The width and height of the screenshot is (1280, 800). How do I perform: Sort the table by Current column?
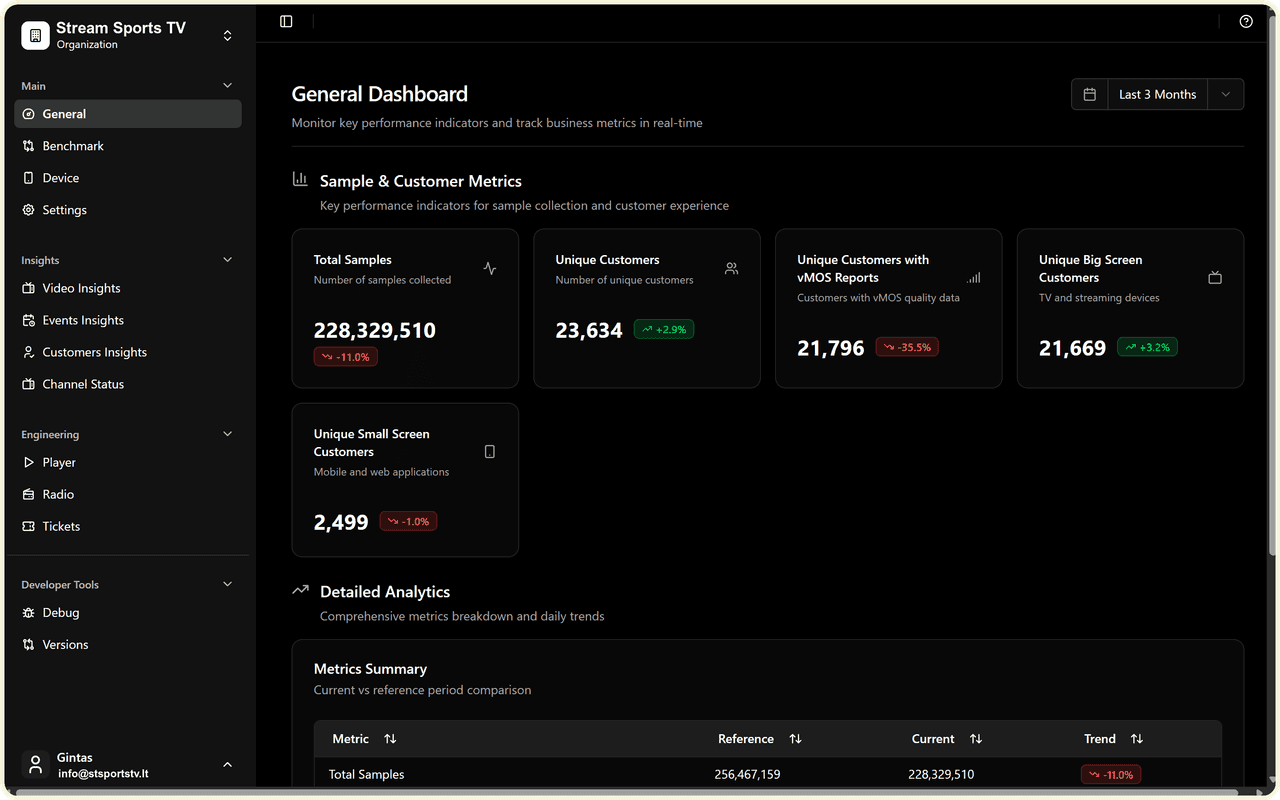click(x=976, y=739)
